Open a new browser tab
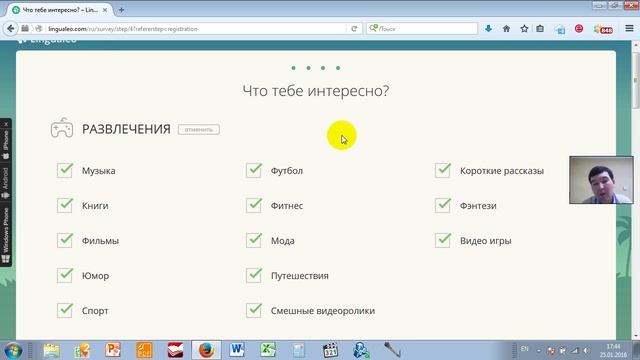This screenshot has width=640, height=360. click(x=121, y=10)
